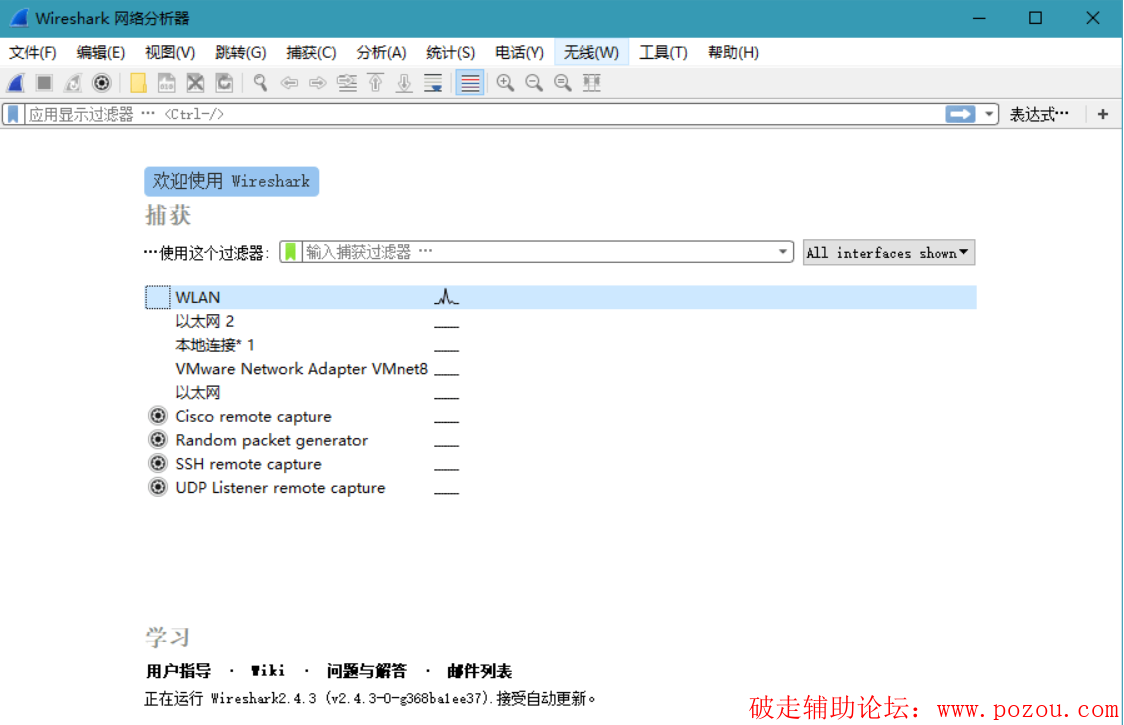Open capture options from the toolbar gear icon
Image resolution: width=1124 pixels, height=725 pixels.
pyautogui.click(x=102, y=83)
